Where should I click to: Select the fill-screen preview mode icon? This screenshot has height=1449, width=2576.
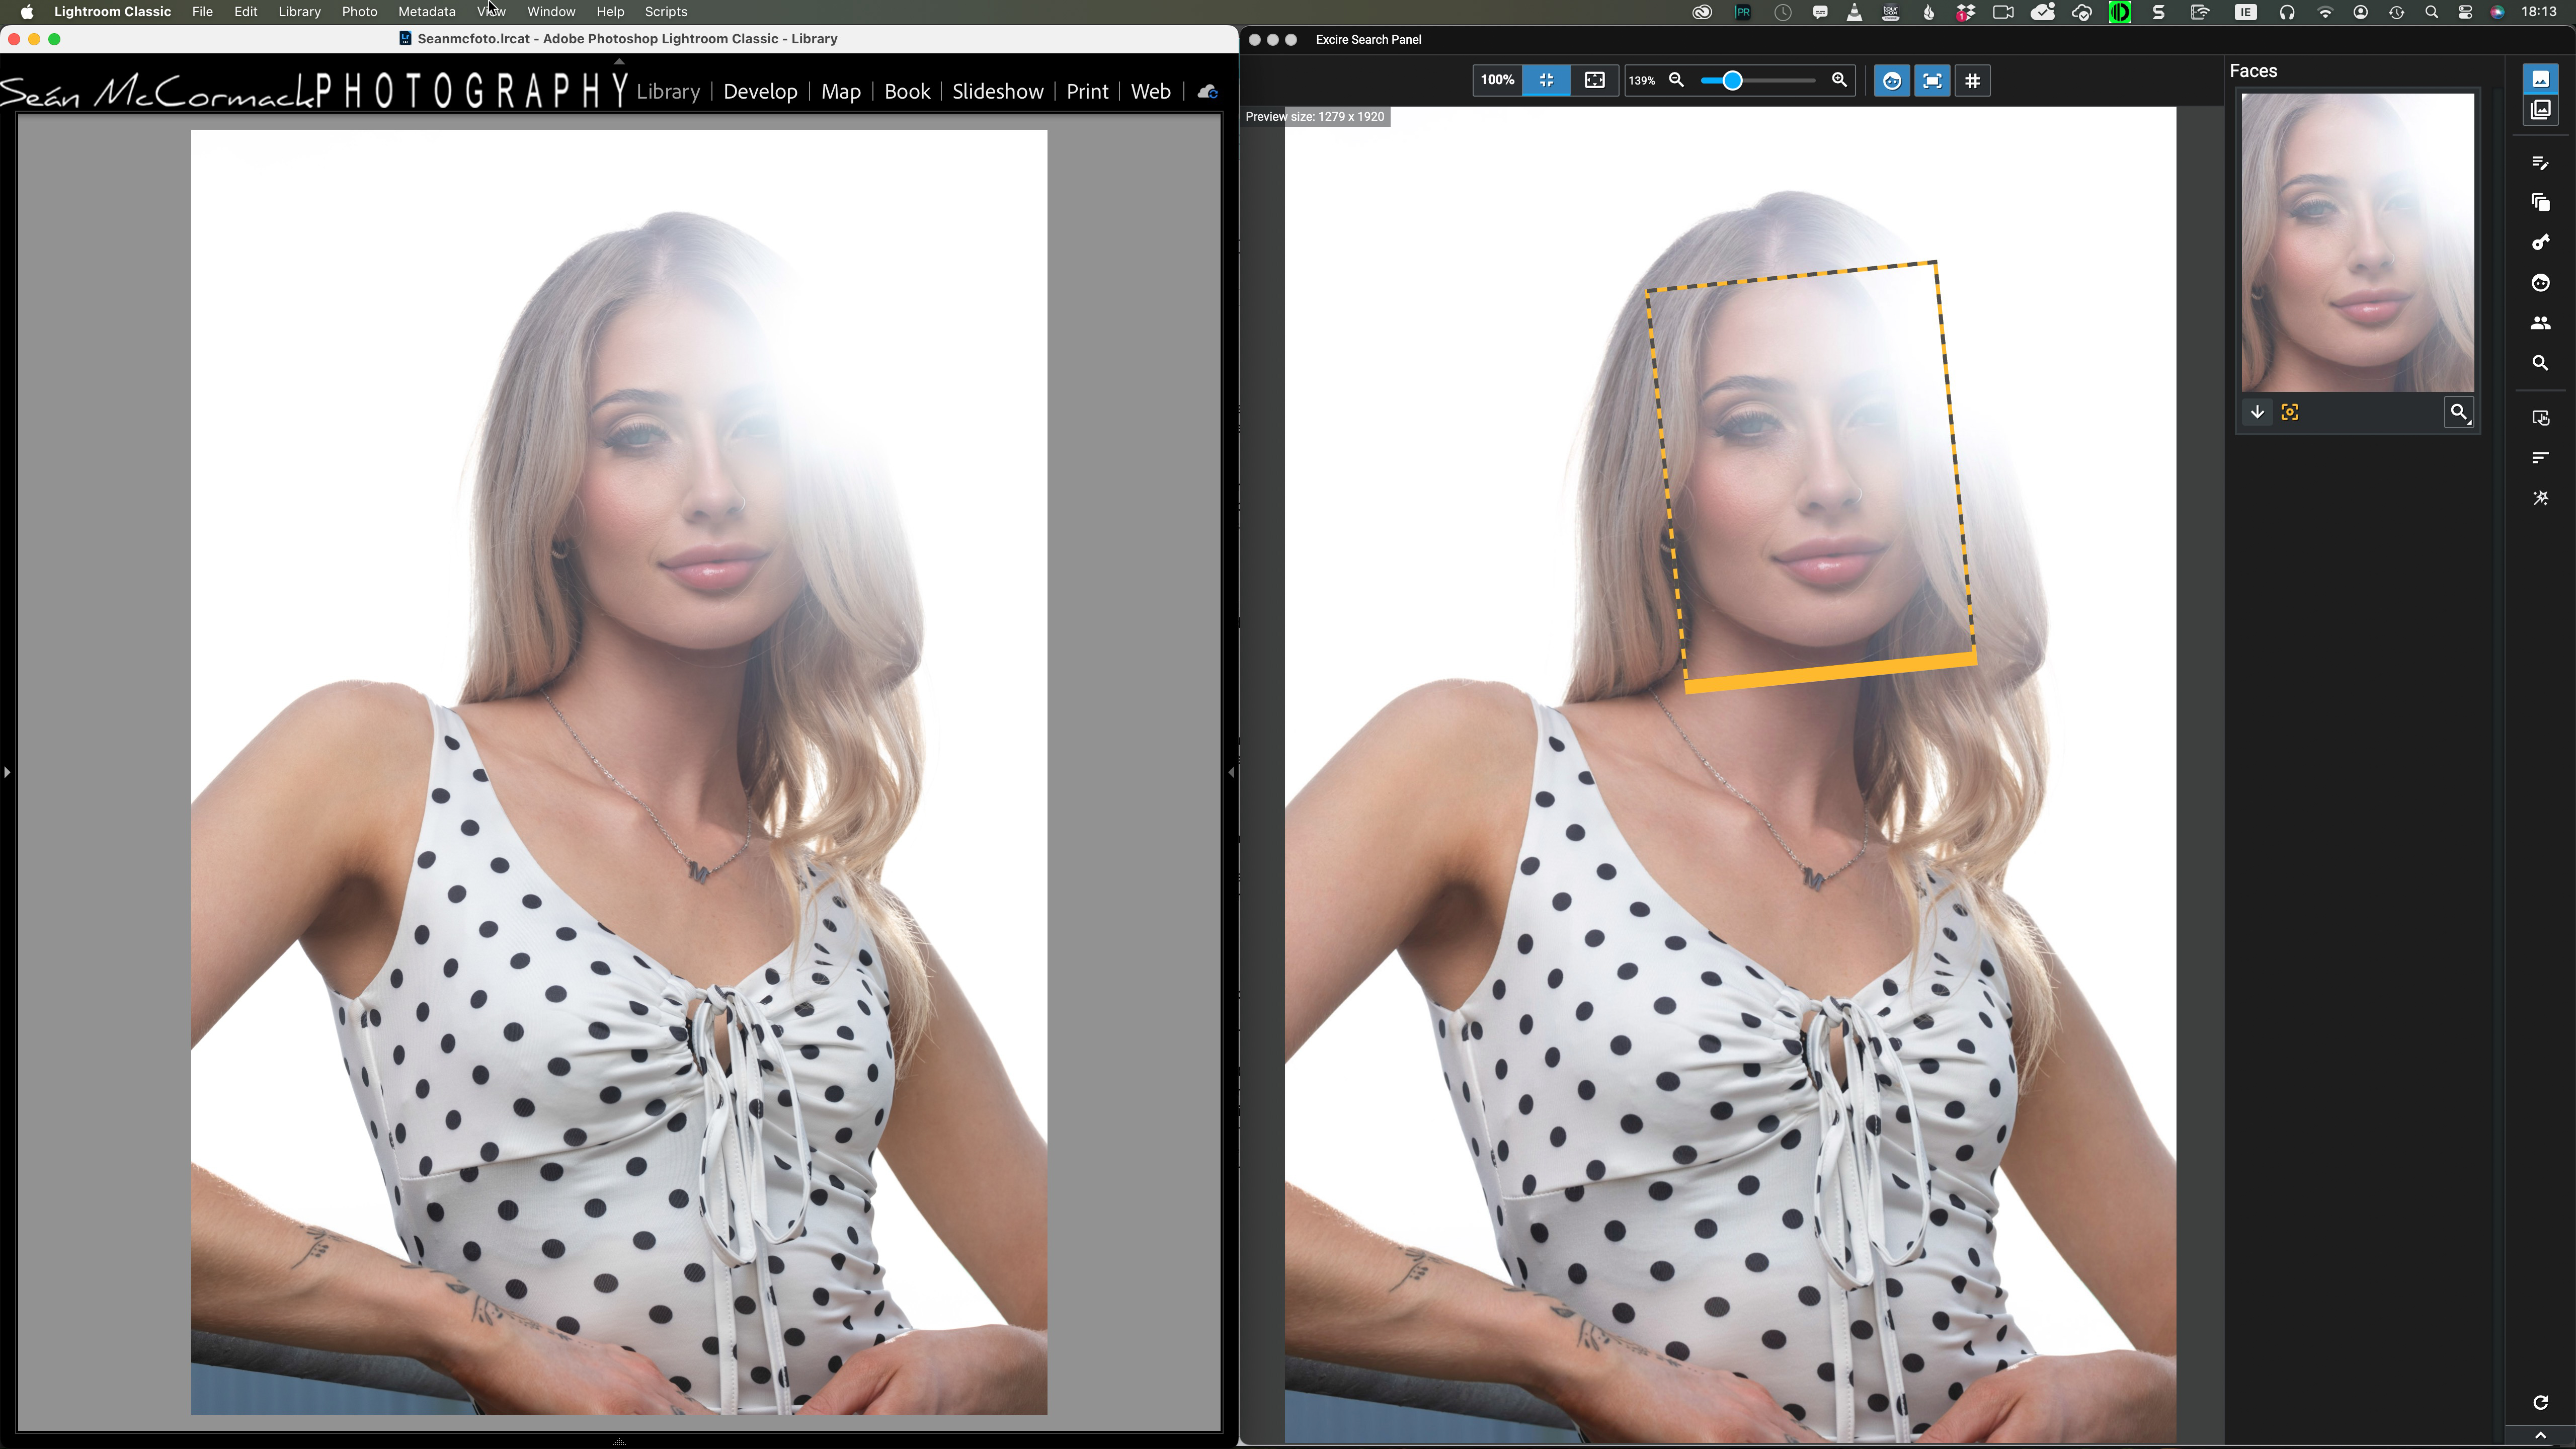tap(1595, 80)
